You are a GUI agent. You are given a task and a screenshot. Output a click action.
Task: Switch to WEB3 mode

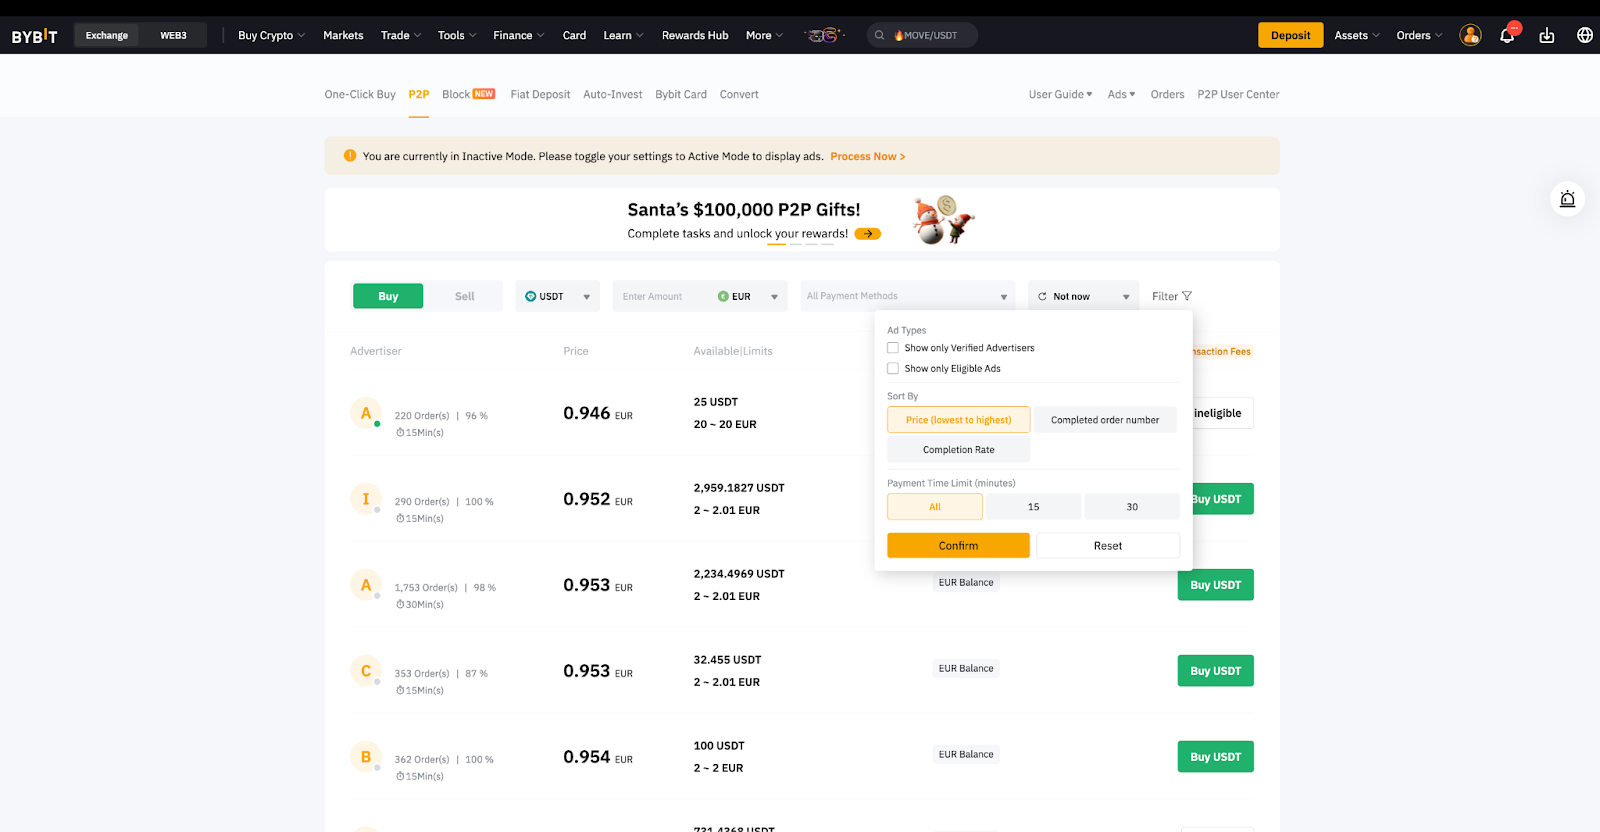point(173,35)
